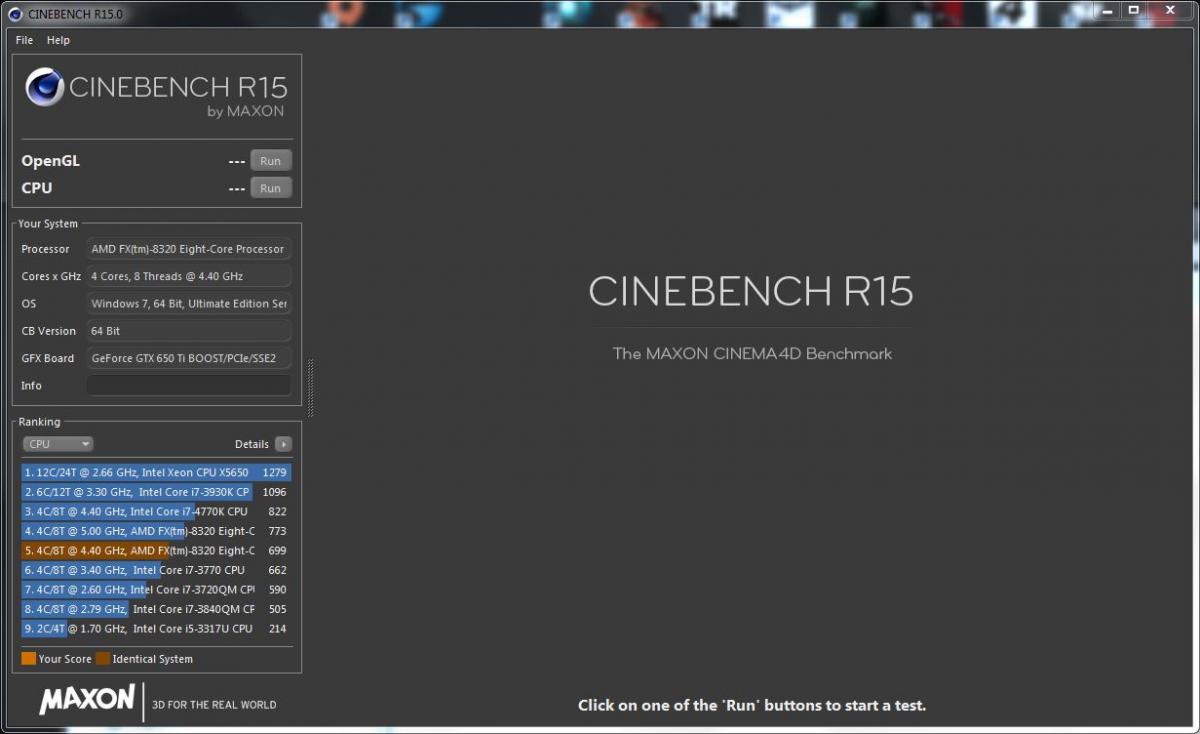The image size is (1200, 734).
Task: Click the MAXON logo at bottom
Action: coord(87,699)
